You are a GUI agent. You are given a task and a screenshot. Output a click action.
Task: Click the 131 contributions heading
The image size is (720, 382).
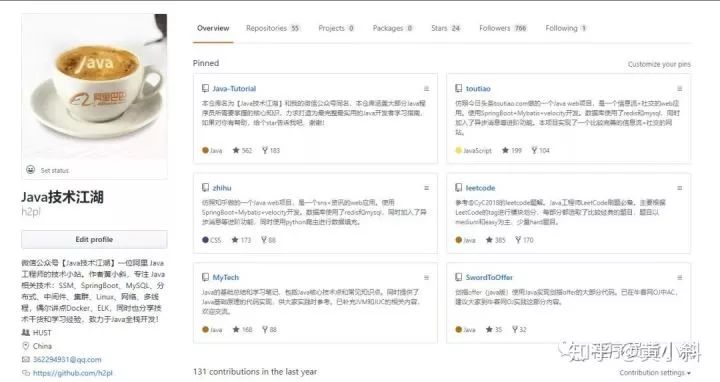click(255, 371)
